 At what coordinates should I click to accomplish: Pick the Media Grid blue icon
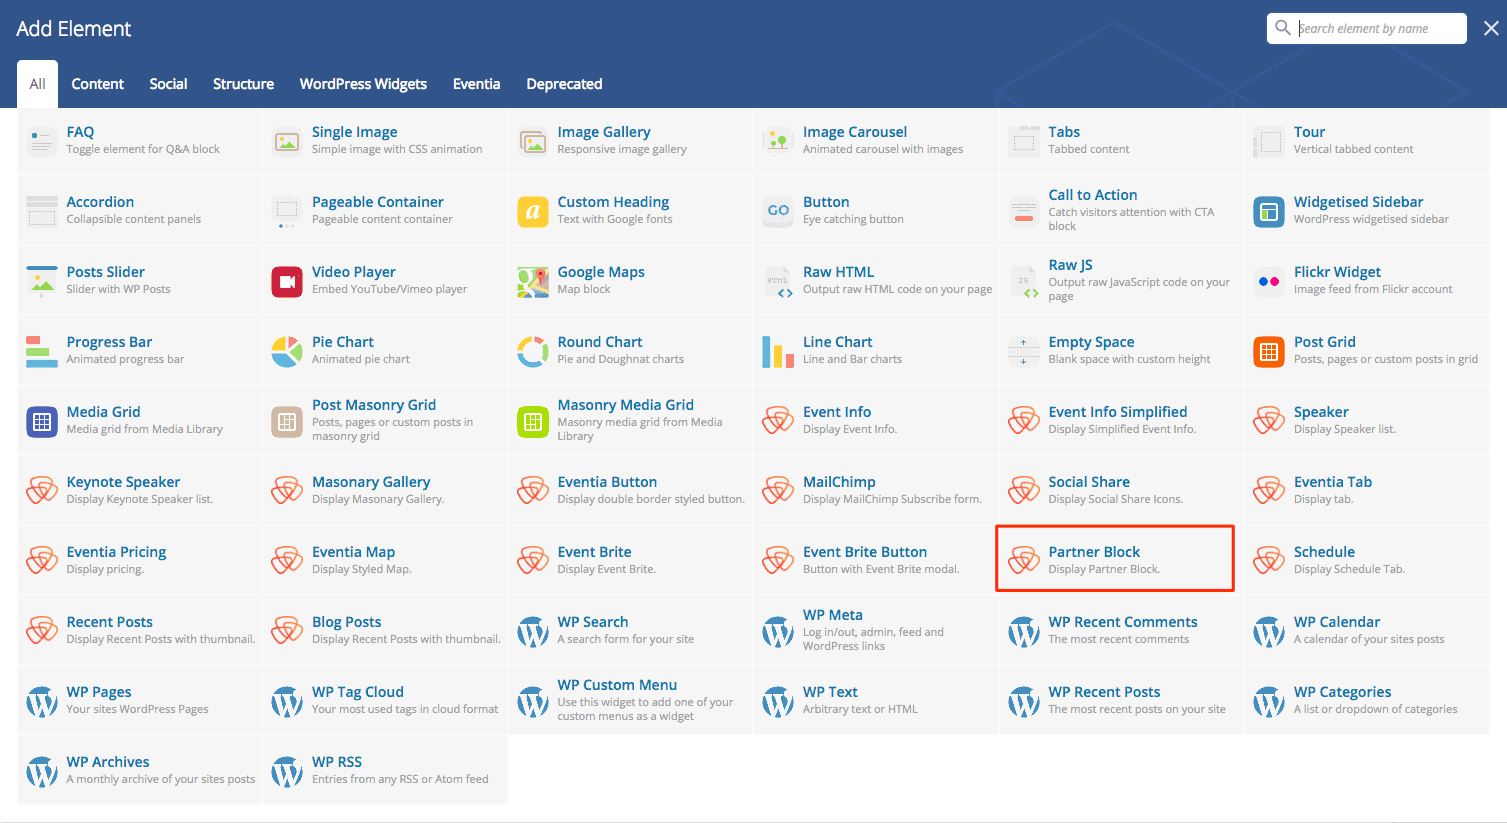coord(42,422)
